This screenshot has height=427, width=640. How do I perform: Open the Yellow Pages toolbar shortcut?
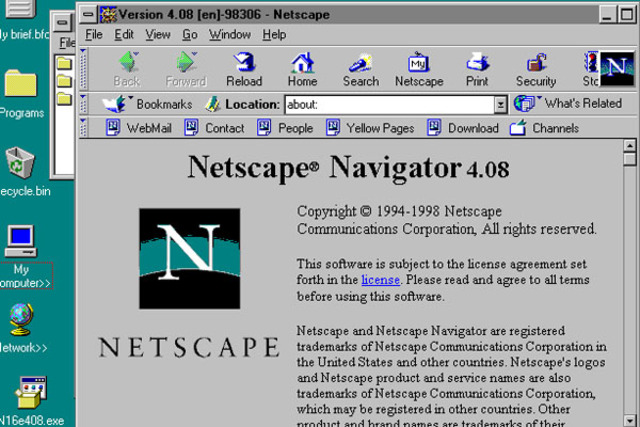[370, 128]
